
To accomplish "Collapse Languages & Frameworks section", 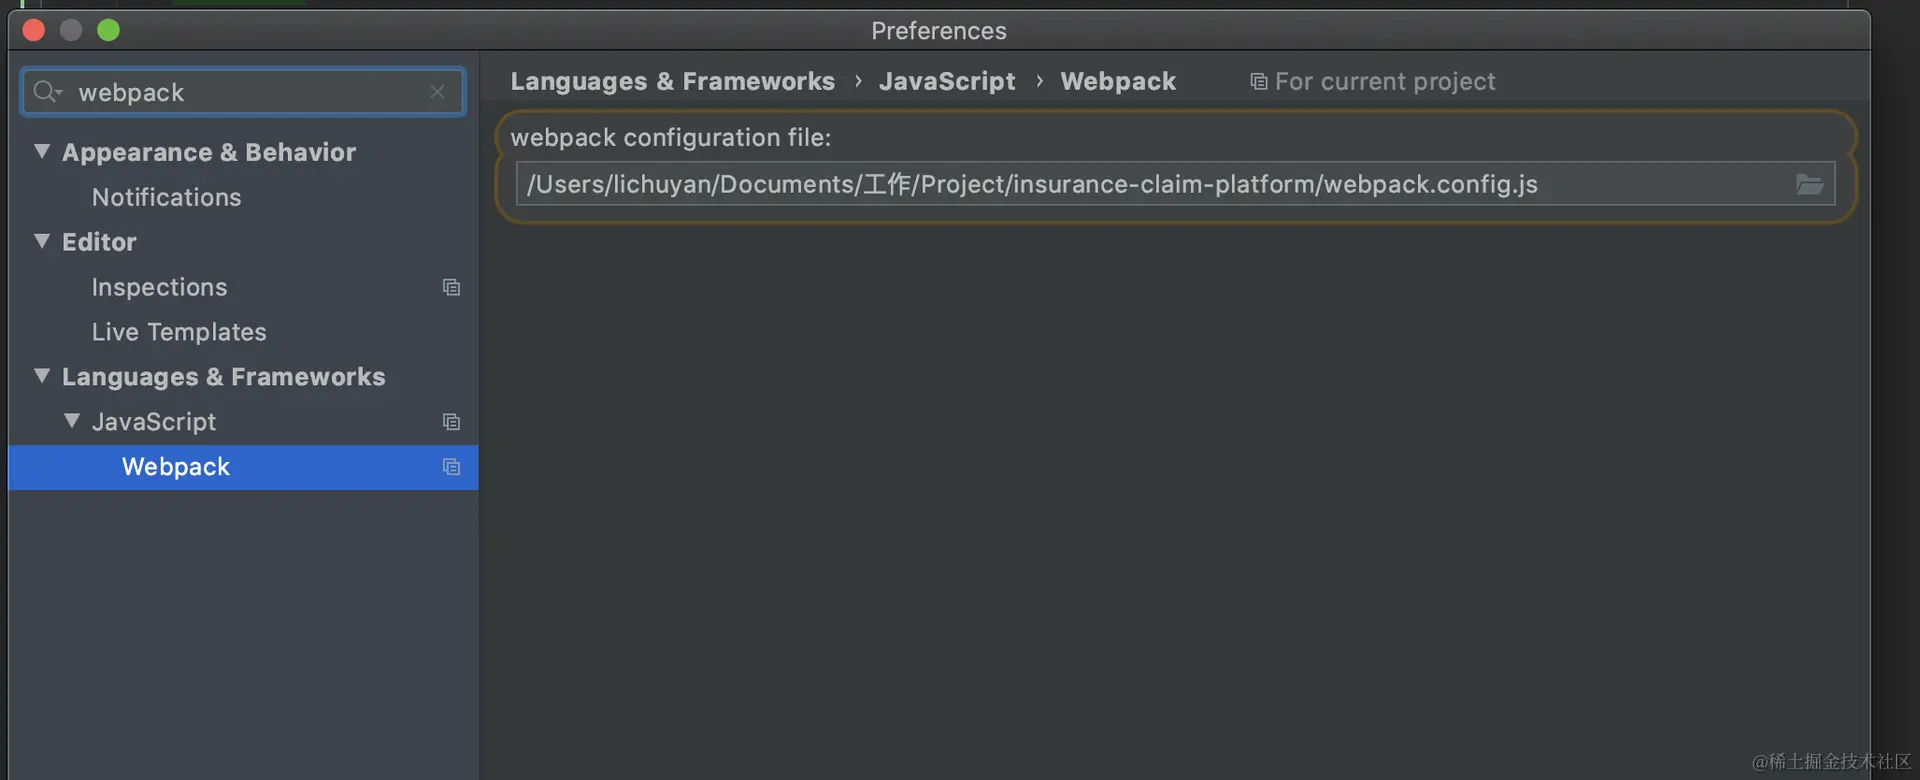I will [x=42, y=376].
